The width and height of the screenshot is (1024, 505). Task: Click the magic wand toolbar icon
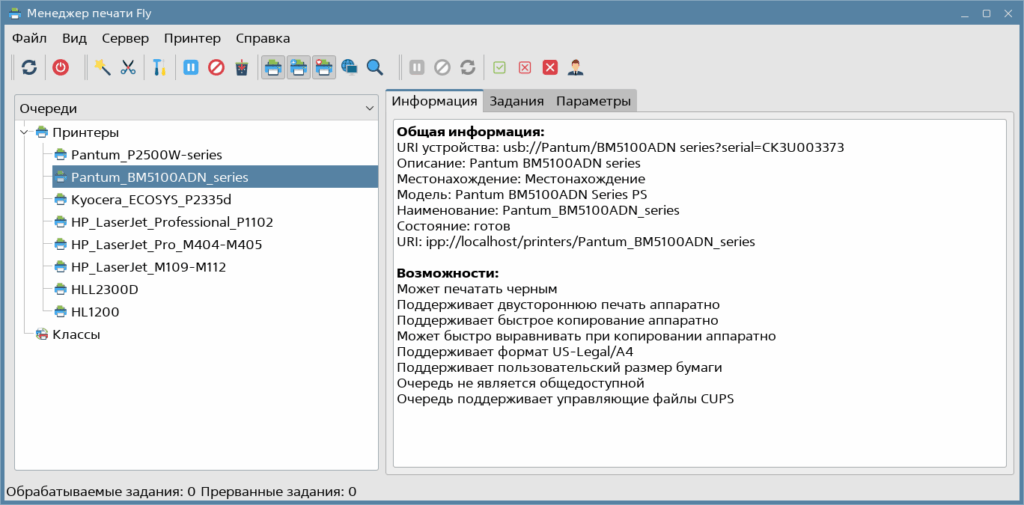click(x=102, y=67)
